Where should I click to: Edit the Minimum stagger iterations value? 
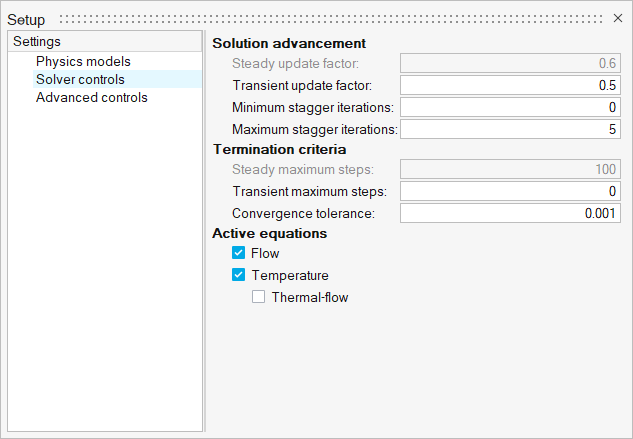point(510,107)
